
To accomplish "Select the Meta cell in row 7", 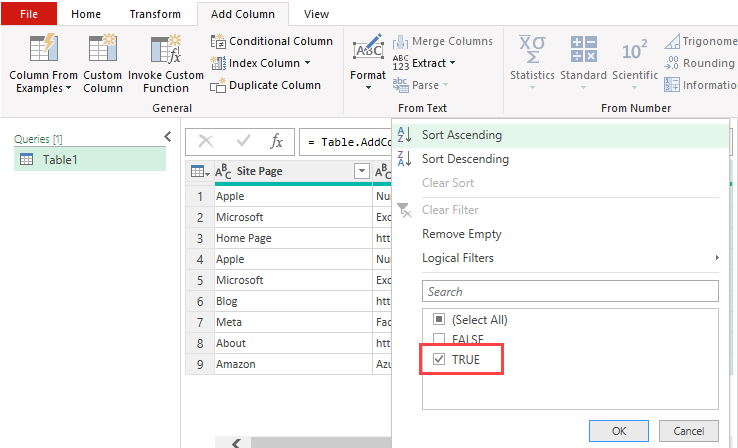I will point(293,322).
